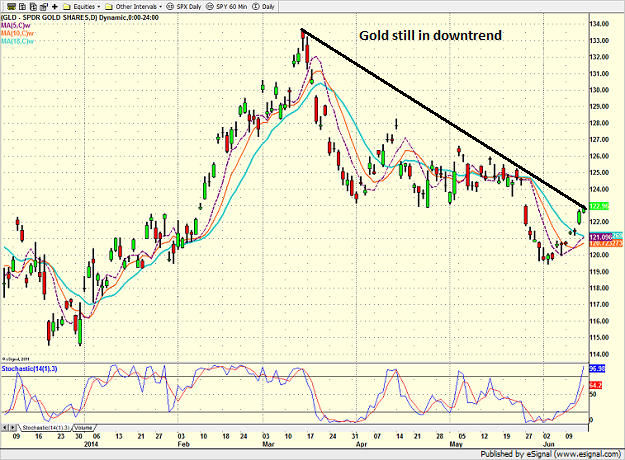Image resolution: width=625 pixels, height=460 pixels.
Task: Load the SPX Daily chart shortcut
Action: pyautogui.click(x=184, y=7)
